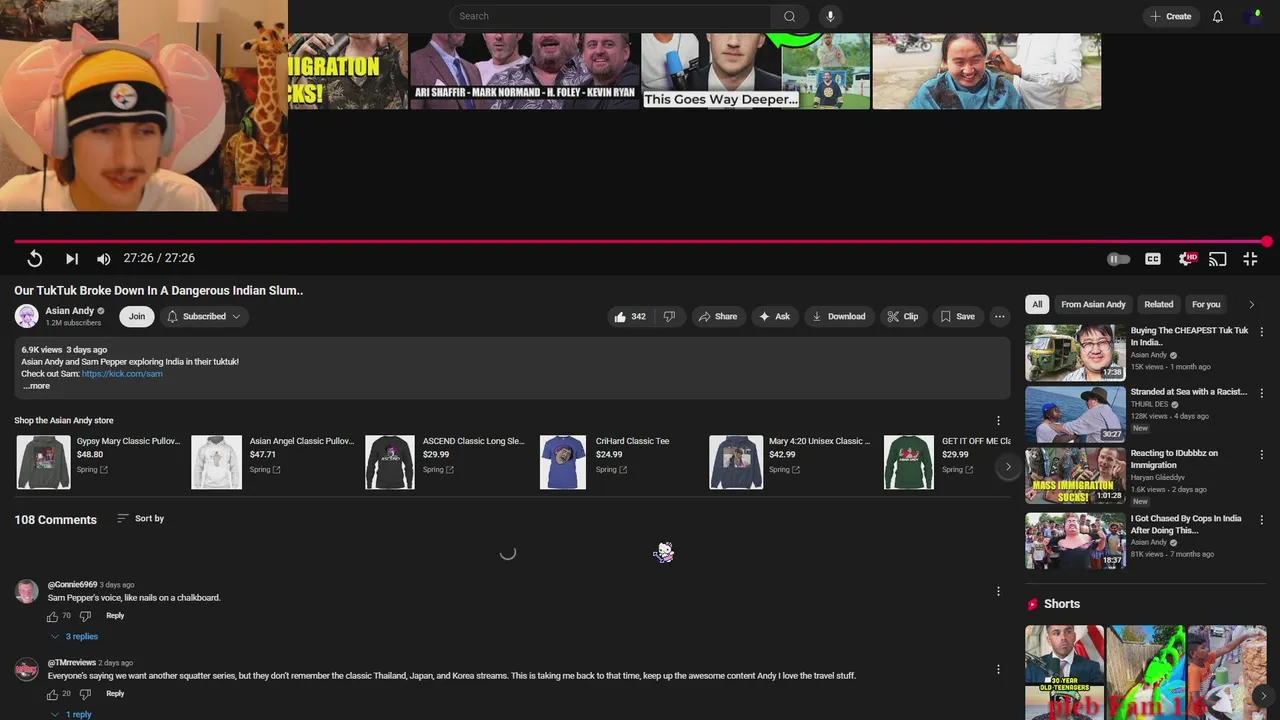
Task: Open Asian Andy channel avatar
Action: coord(26,316)
